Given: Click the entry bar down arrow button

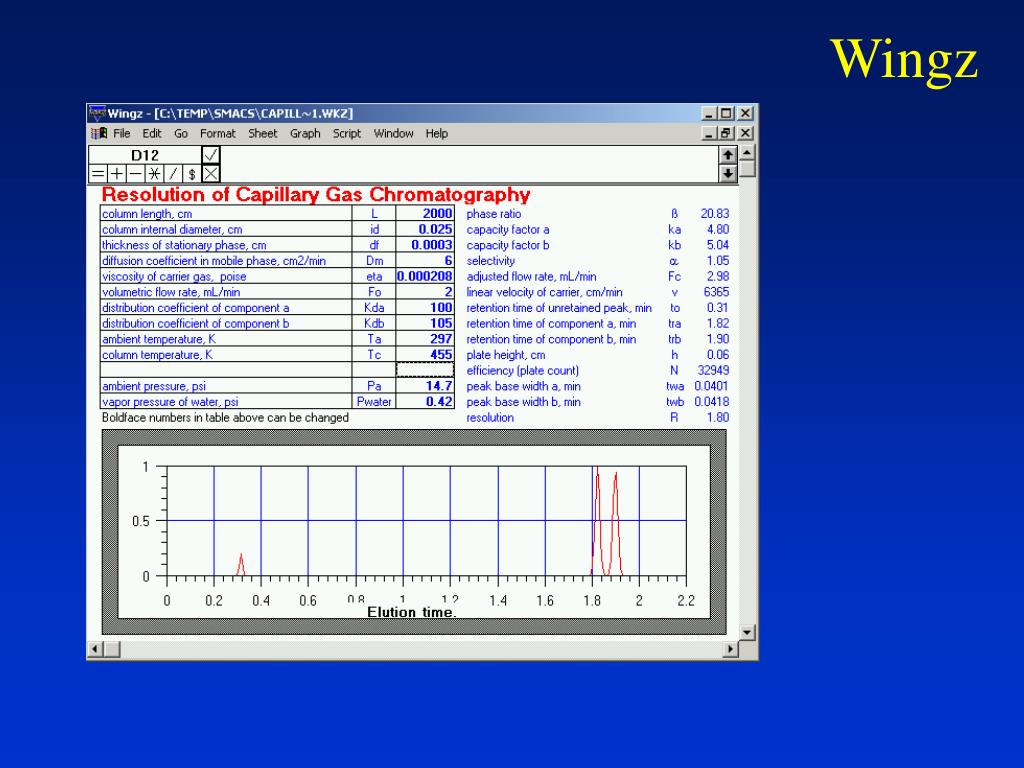Looking at the screenshot, I should (x=728, y=174).
